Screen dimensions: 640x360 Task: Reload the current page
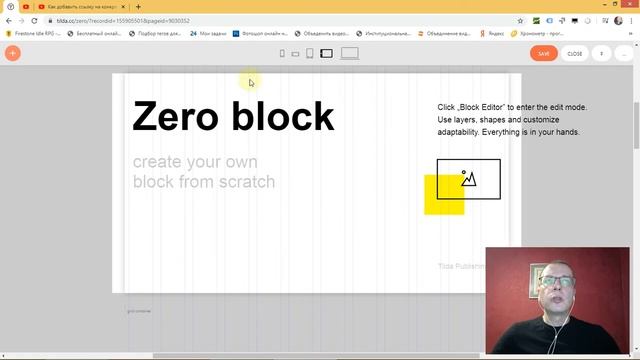click(34, 21)
